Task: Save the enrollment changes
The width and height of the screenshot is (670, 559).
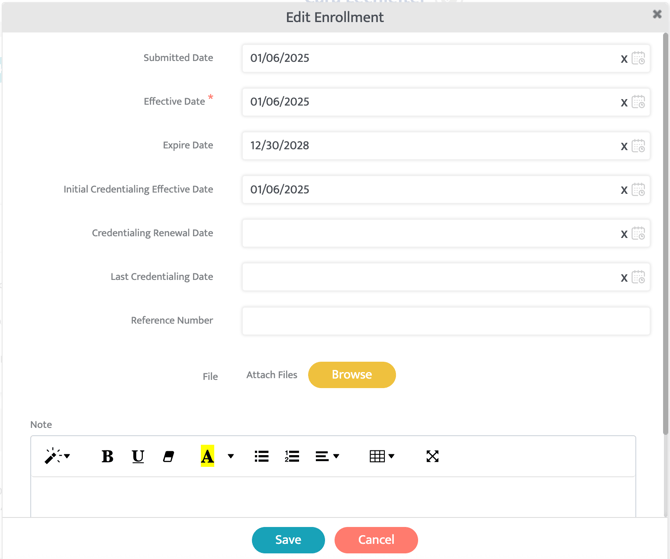Action: click(288, 540)
